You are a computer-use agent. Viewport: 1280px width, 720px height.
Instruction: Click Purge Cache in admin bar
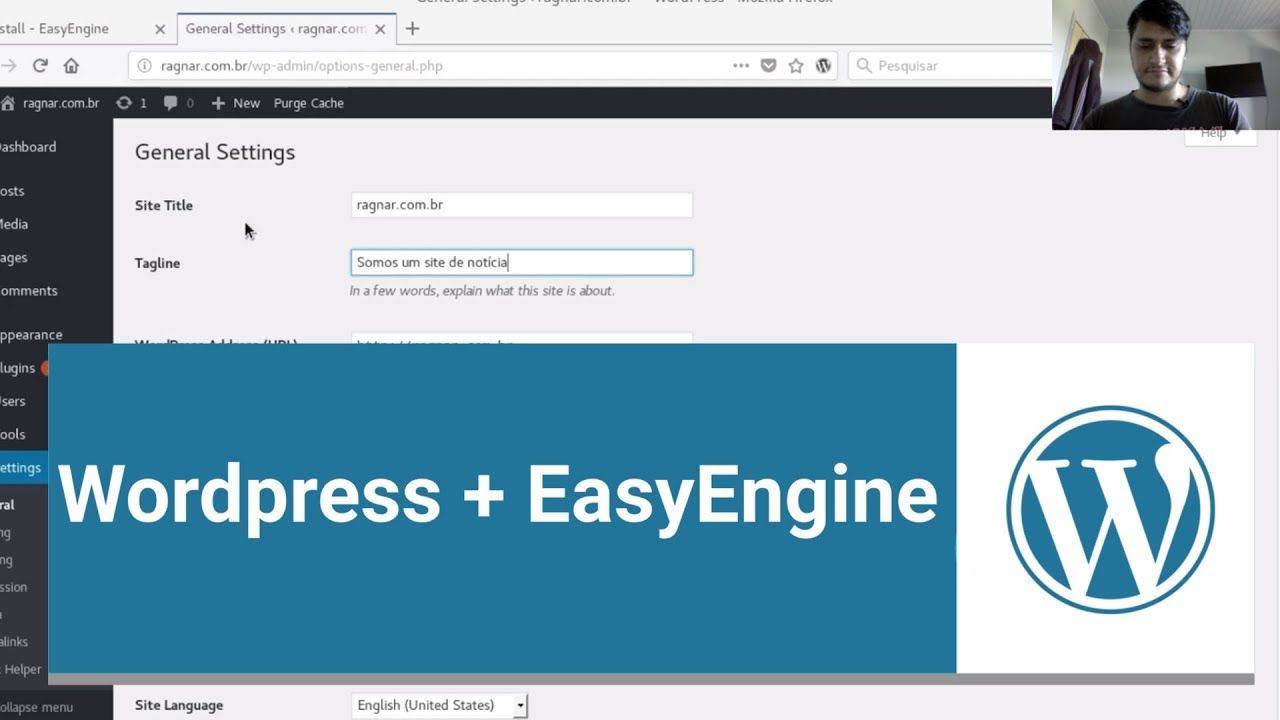[308, 103]
